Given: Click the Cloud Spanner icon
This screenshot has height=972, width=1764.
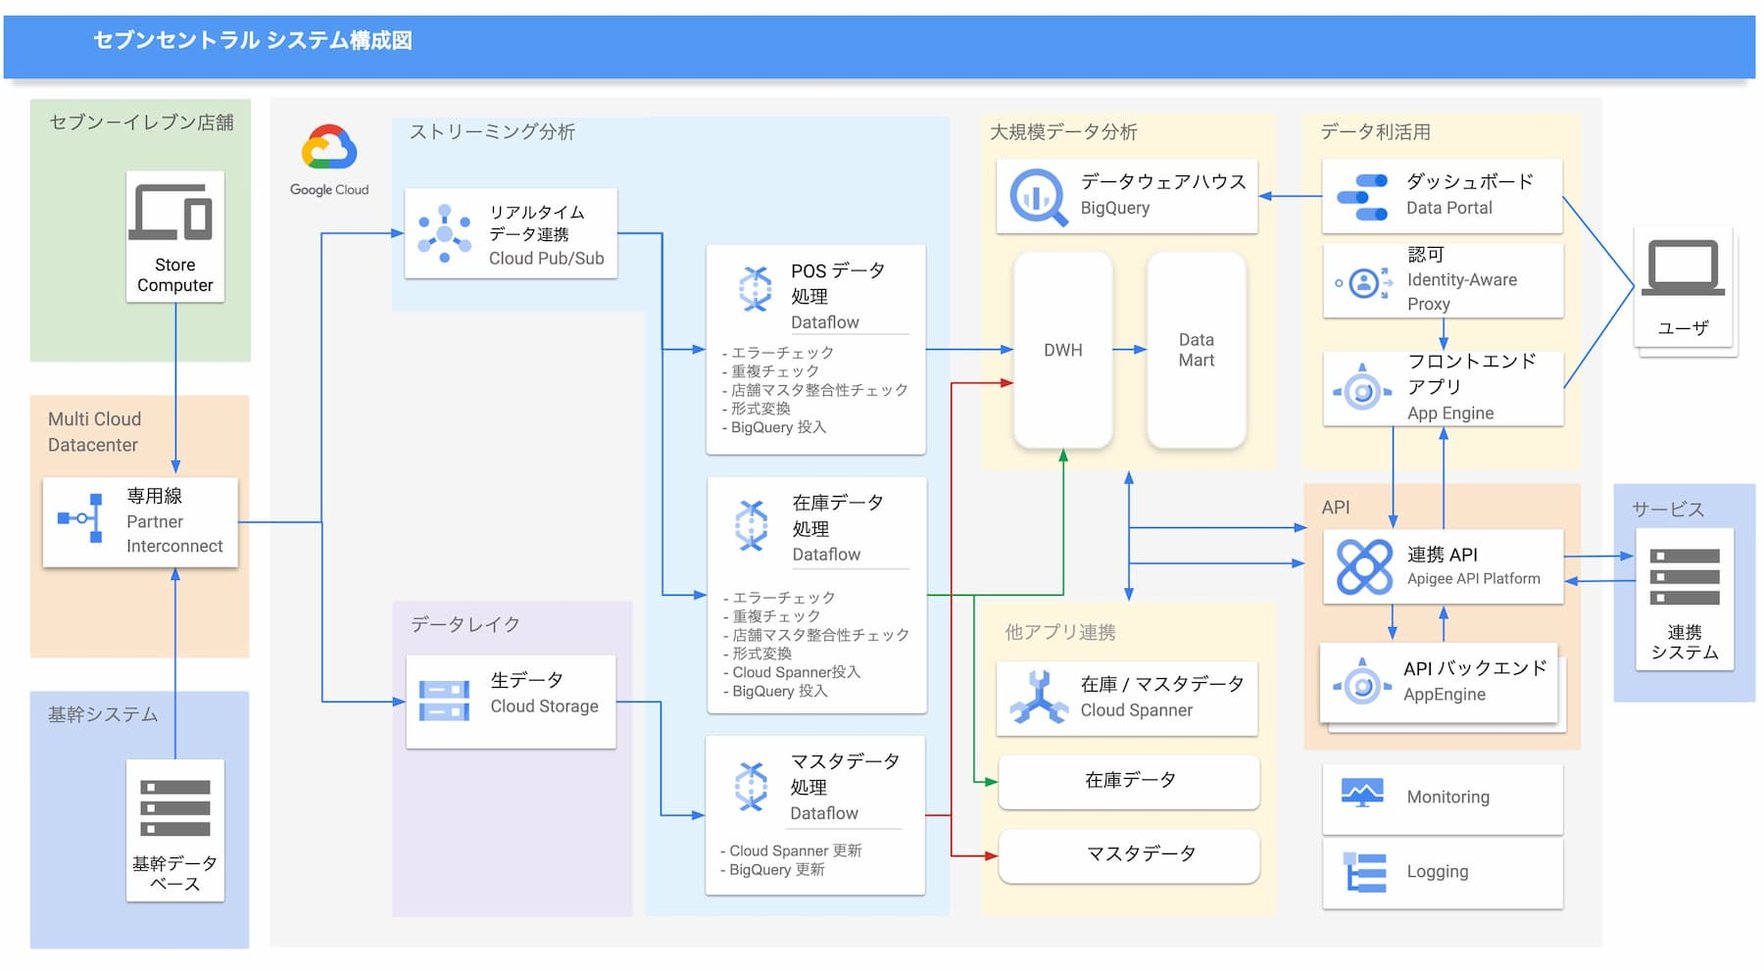Looking at the screenshot, I should tap(1039, 697).
